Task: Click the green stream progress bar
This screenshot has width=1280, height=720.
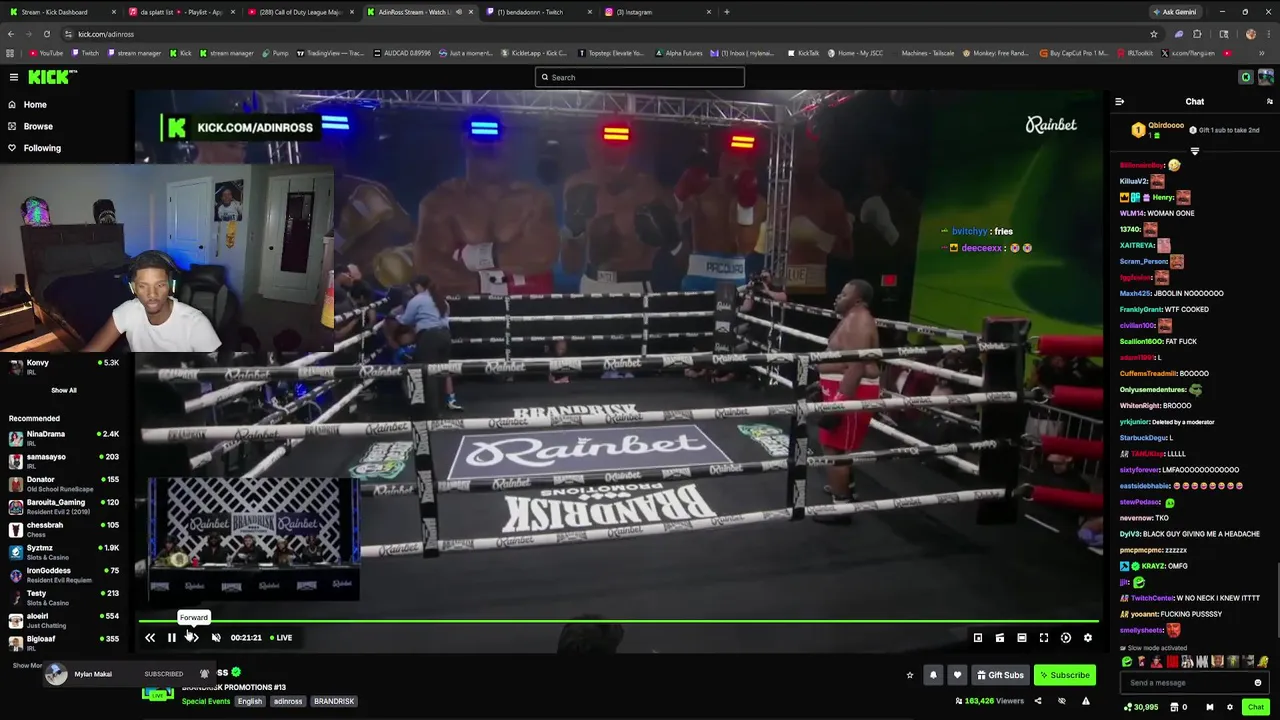Action: tap(618, 621)
